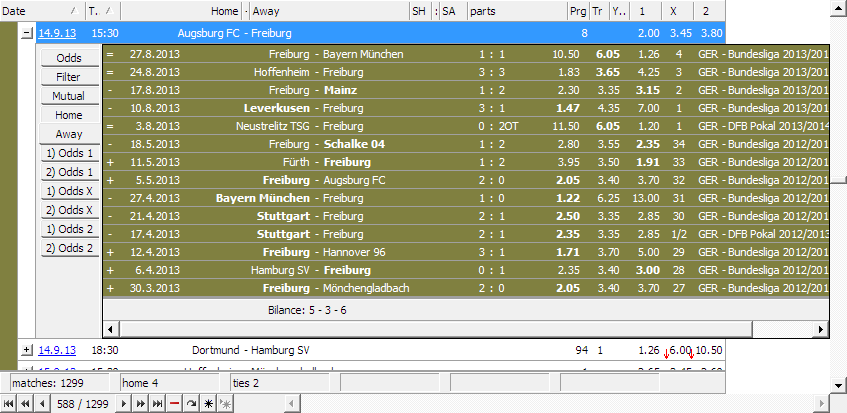Open the 14.9.13 link for Augsburg match

click(57, 33)
